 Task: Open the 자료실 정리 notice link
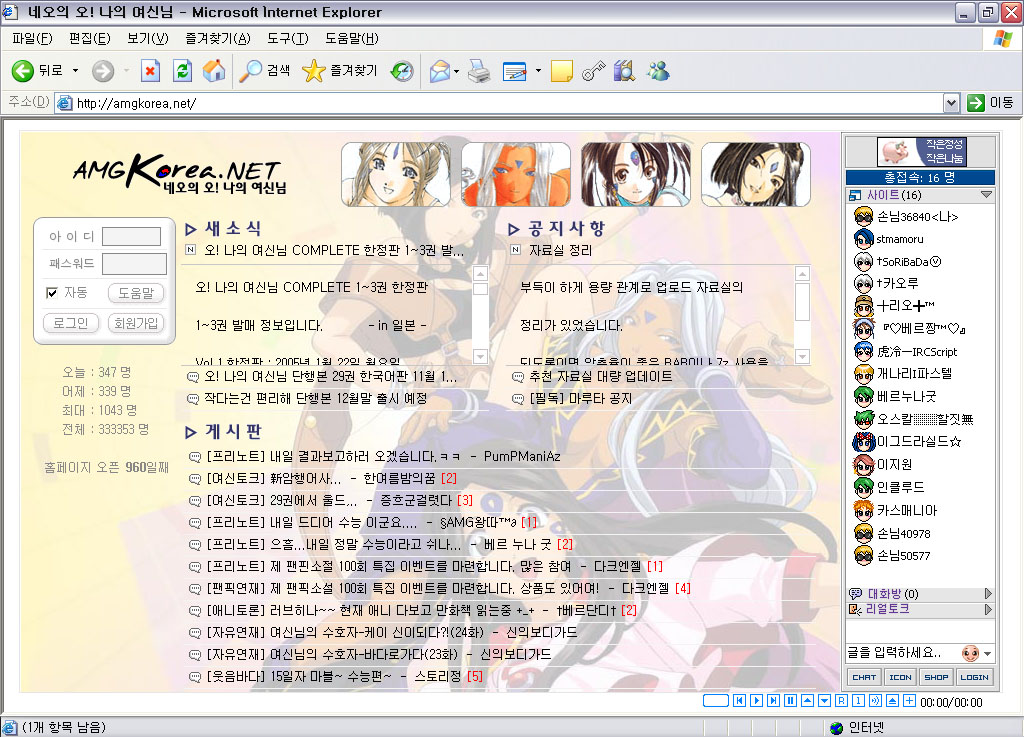(x=560, y=250)
